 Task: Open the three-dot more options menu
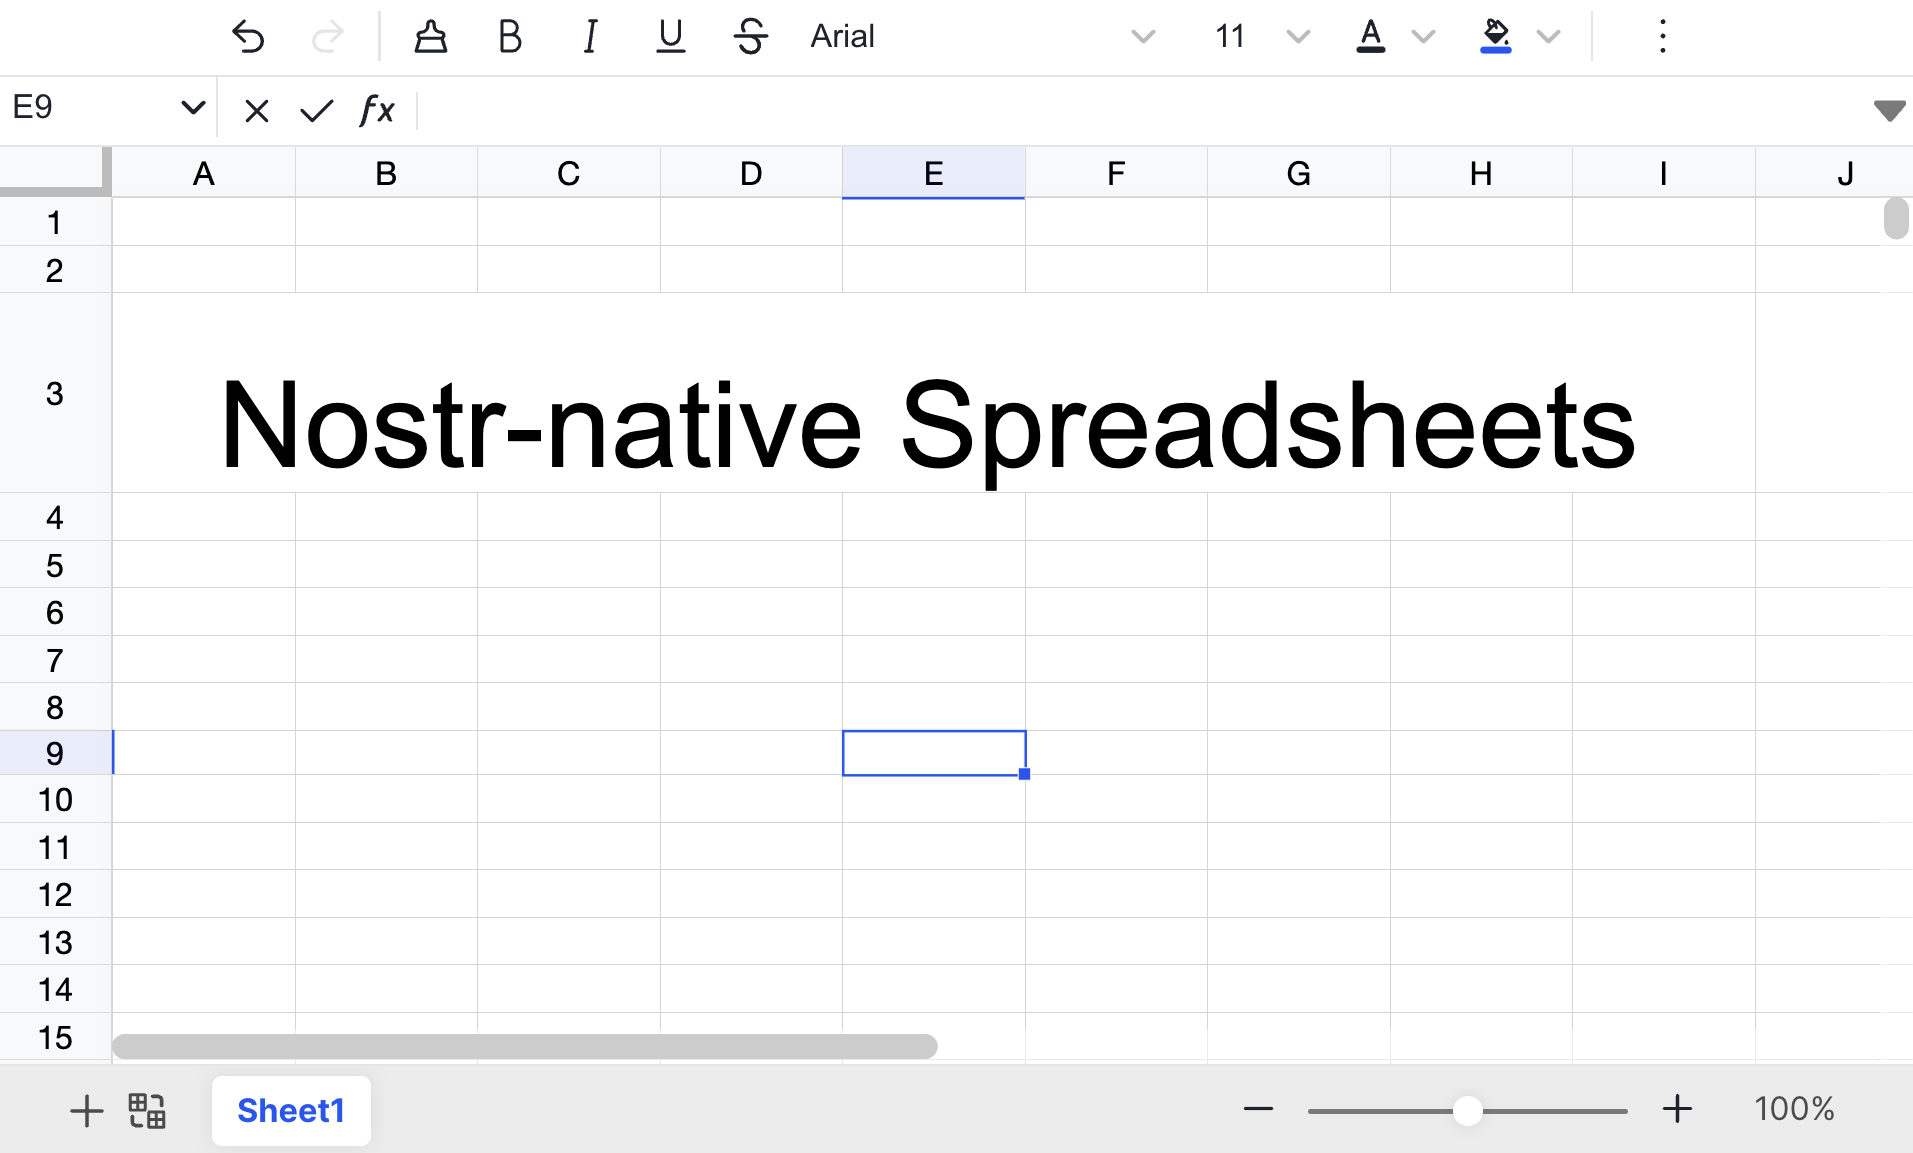pyautogui.click(x=1662, y=37)
